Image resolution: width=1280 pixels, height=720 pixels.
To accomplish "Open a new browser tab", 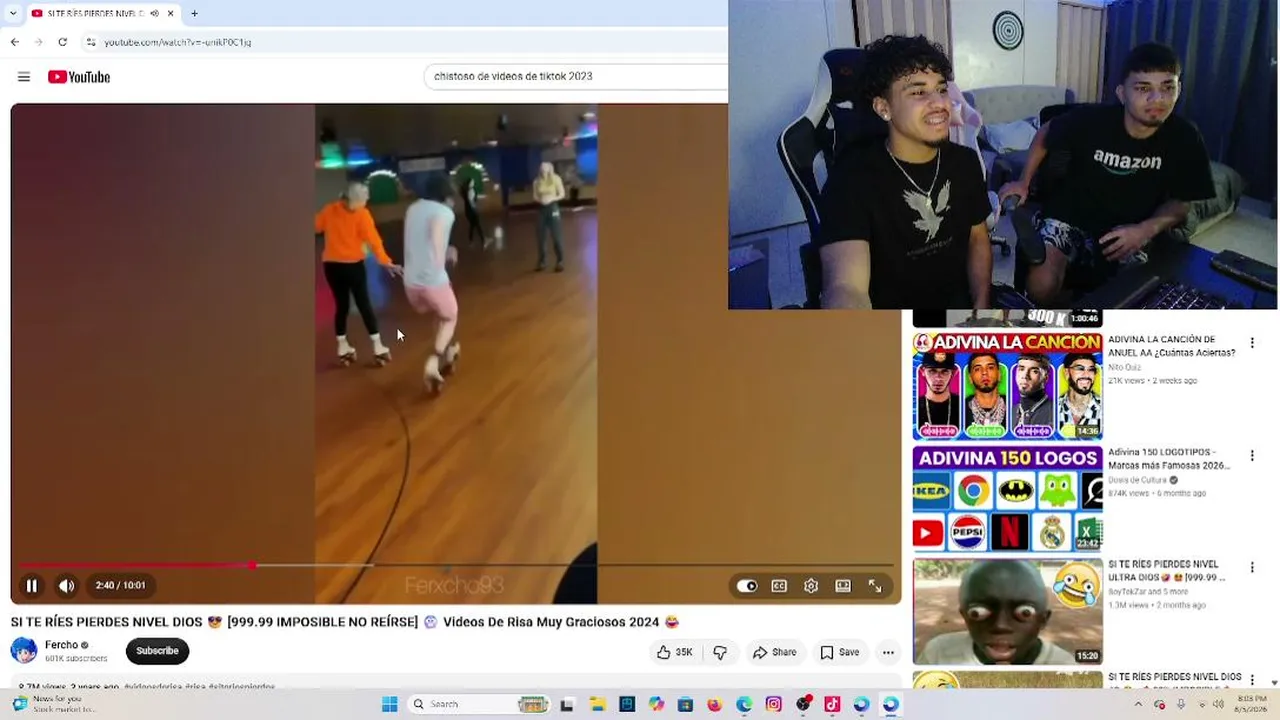I will coord(194,13).
